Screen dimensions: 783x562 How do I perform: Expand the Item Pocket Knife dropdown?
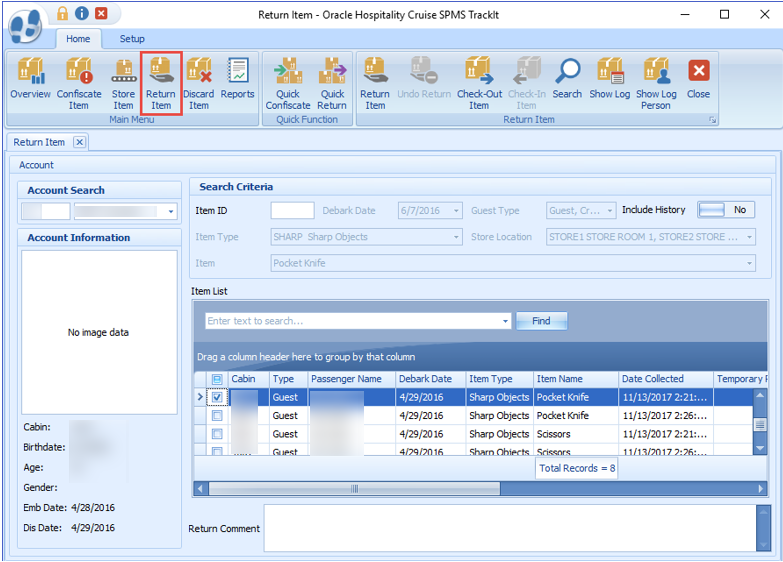pos(749,263)
